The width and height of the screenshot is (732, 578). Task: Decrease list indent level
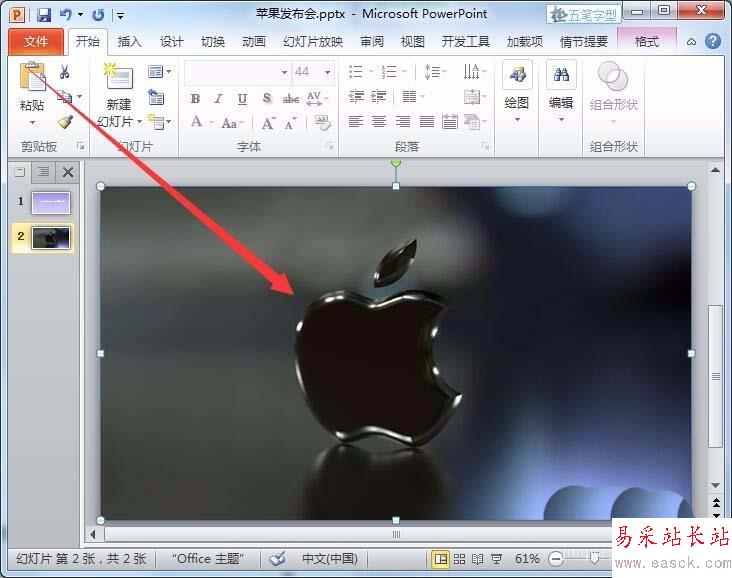click(x=356, y=97)
